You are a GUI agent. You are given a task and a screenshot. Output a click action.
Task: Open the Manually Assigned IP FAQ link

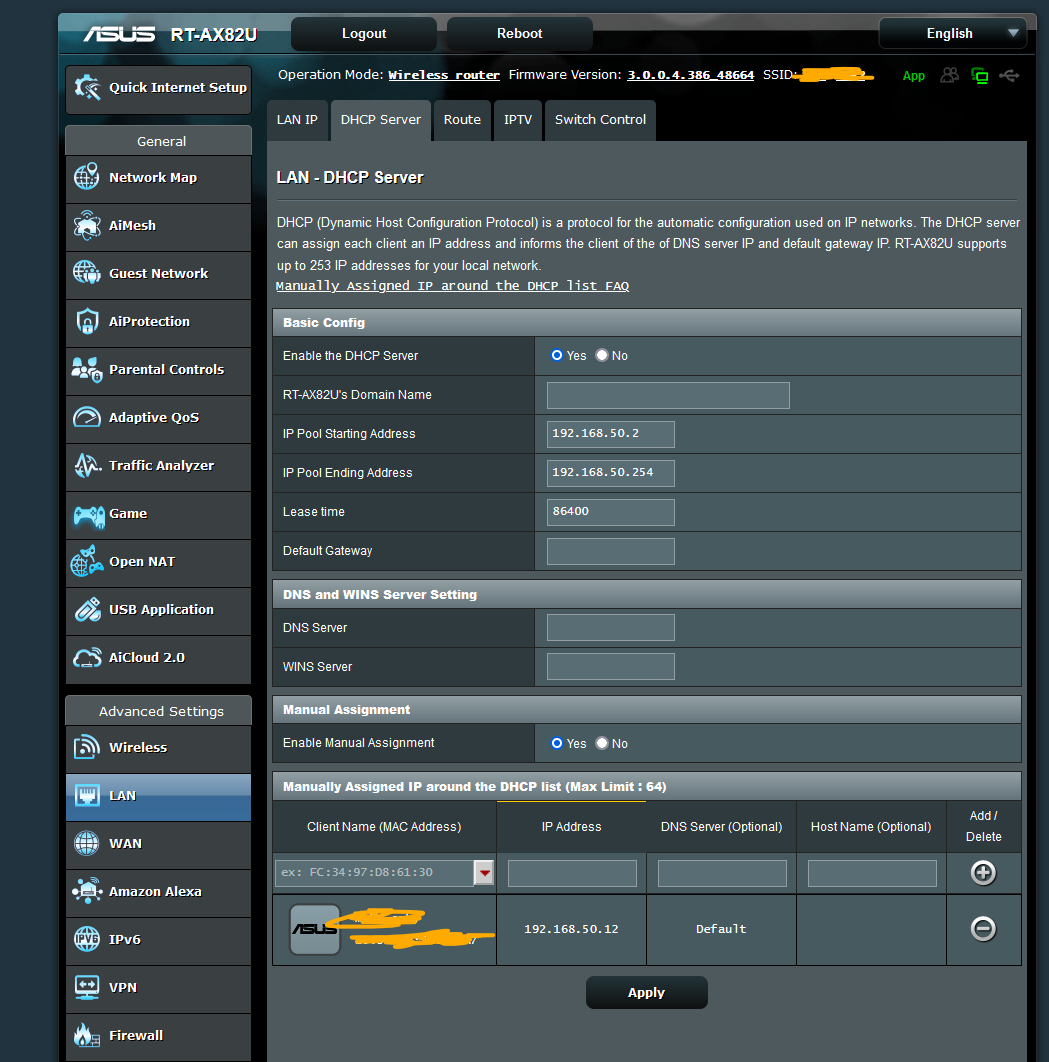[452, 286]
